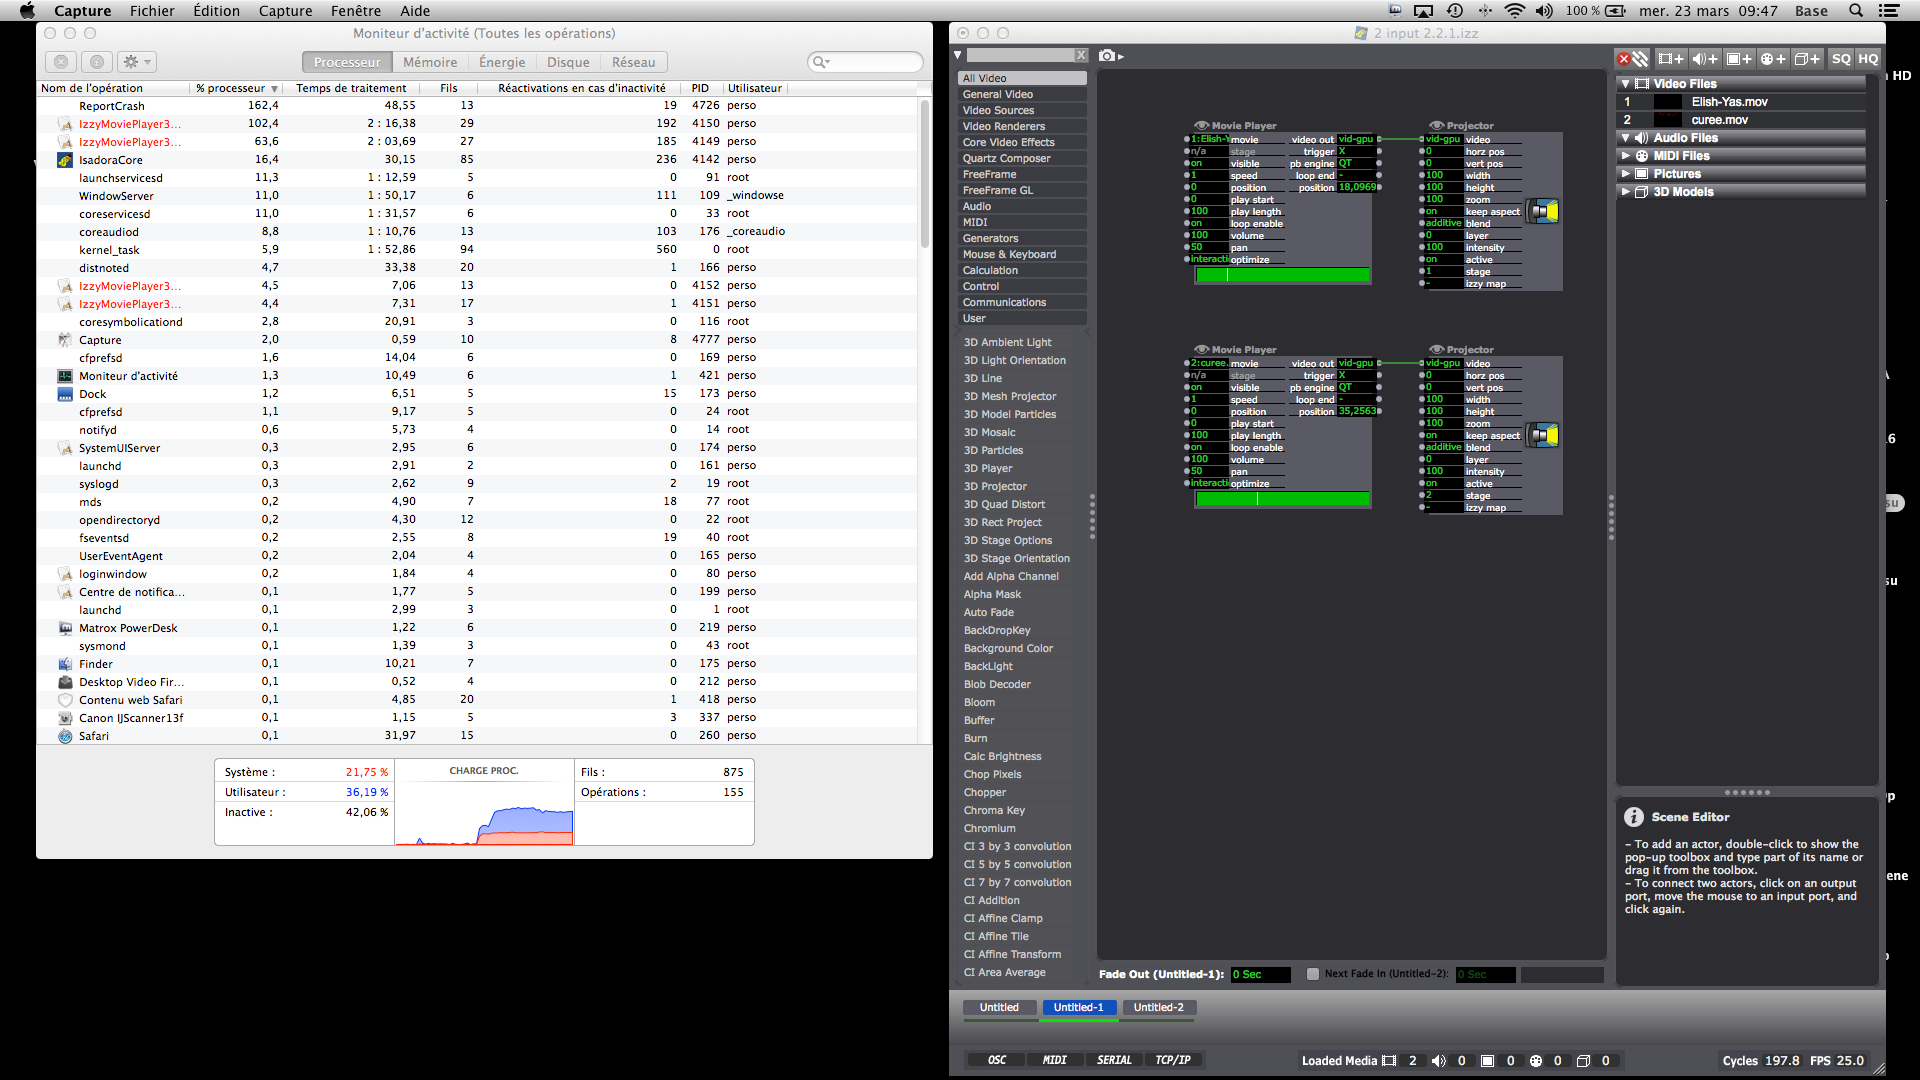Select the Processeur tab in Activity Monitor
This screenshot has height=1080, width=1920.
(x=345, y=62)
